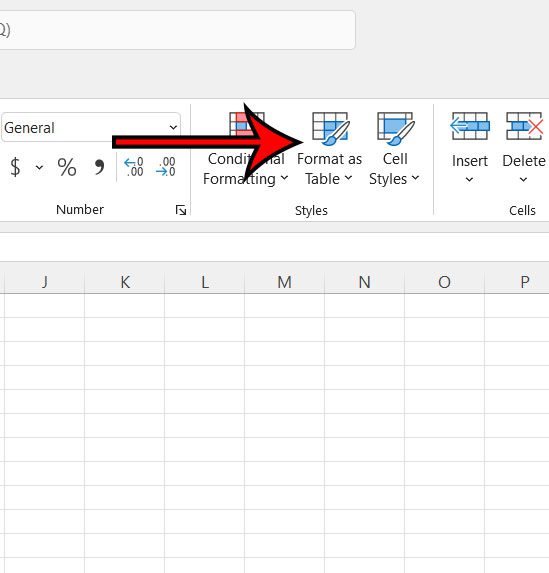This screenshot has width=549, height=573.
Task: Expand the accounting format dropdown arrow
Action: pos(39,168)
